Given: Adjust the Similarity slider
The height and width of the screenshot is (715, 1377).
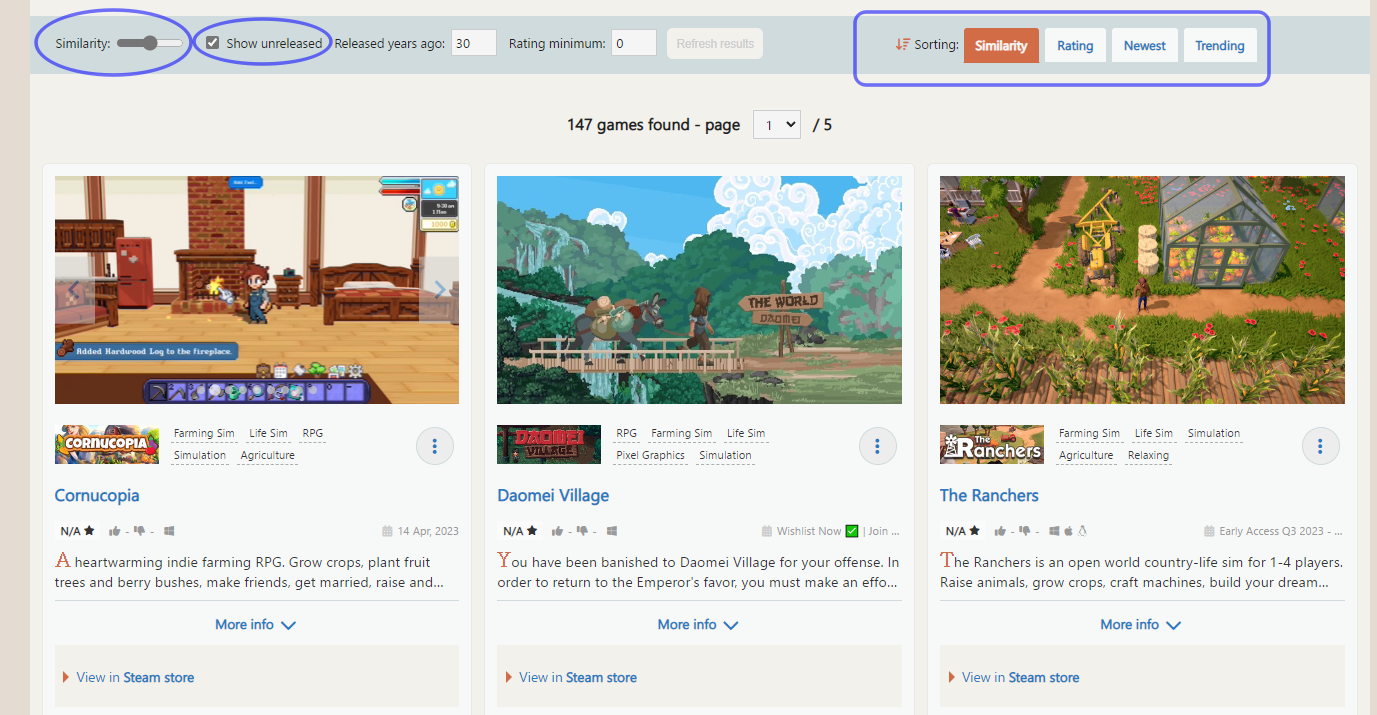Looking at the screenshot, I should [150, 43].
